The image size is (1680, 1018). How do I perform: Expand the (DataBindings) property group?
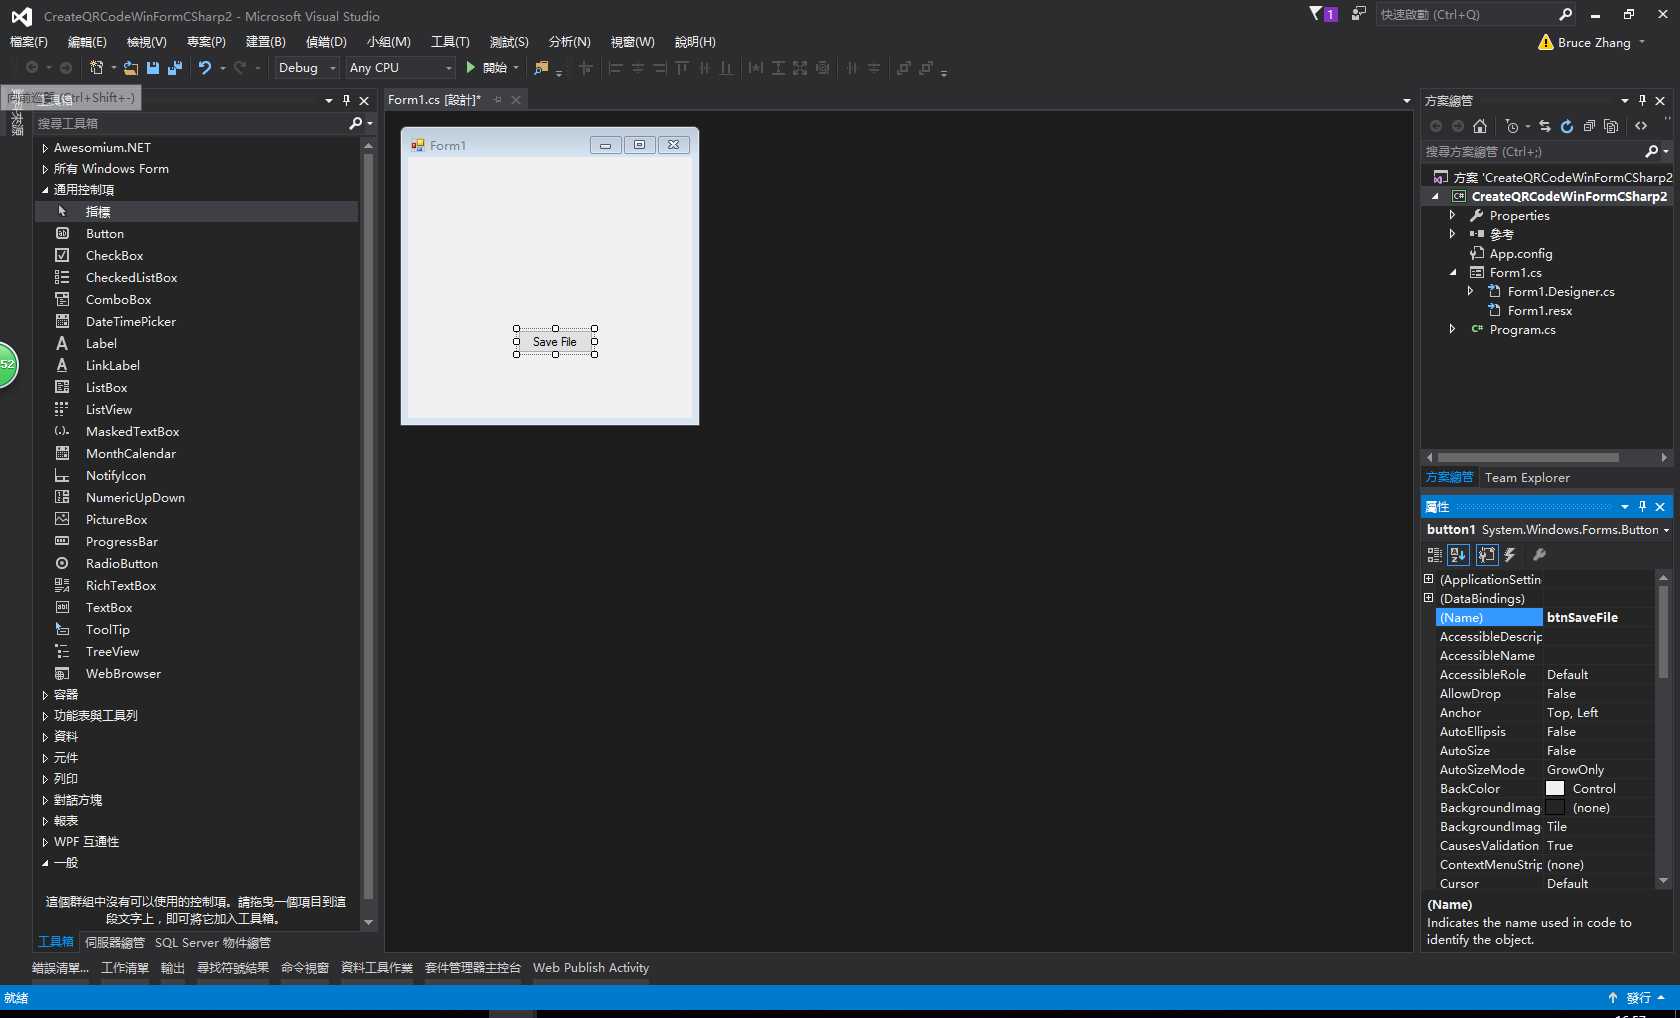coord(1429,598)
